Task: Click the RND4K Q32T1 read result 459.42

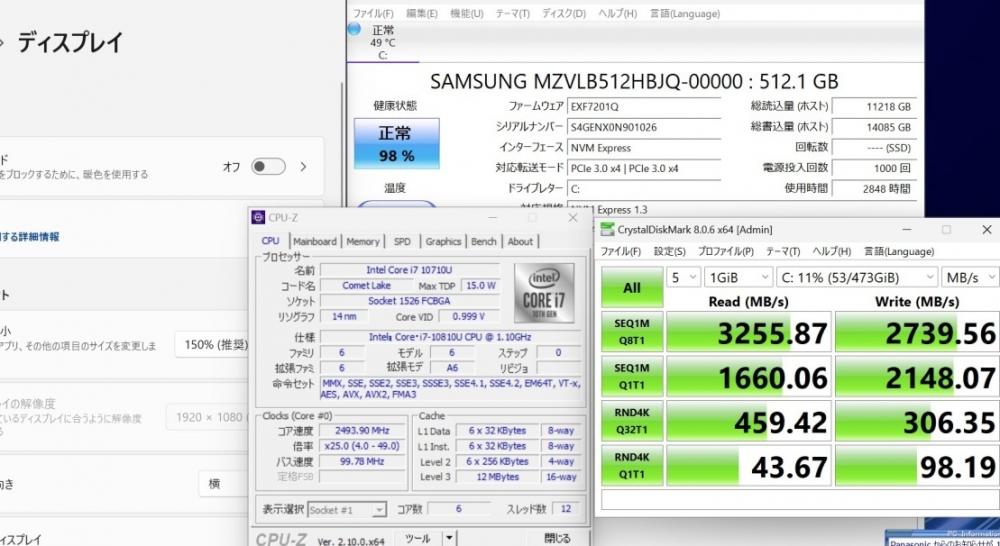Action: coord(749,422)
